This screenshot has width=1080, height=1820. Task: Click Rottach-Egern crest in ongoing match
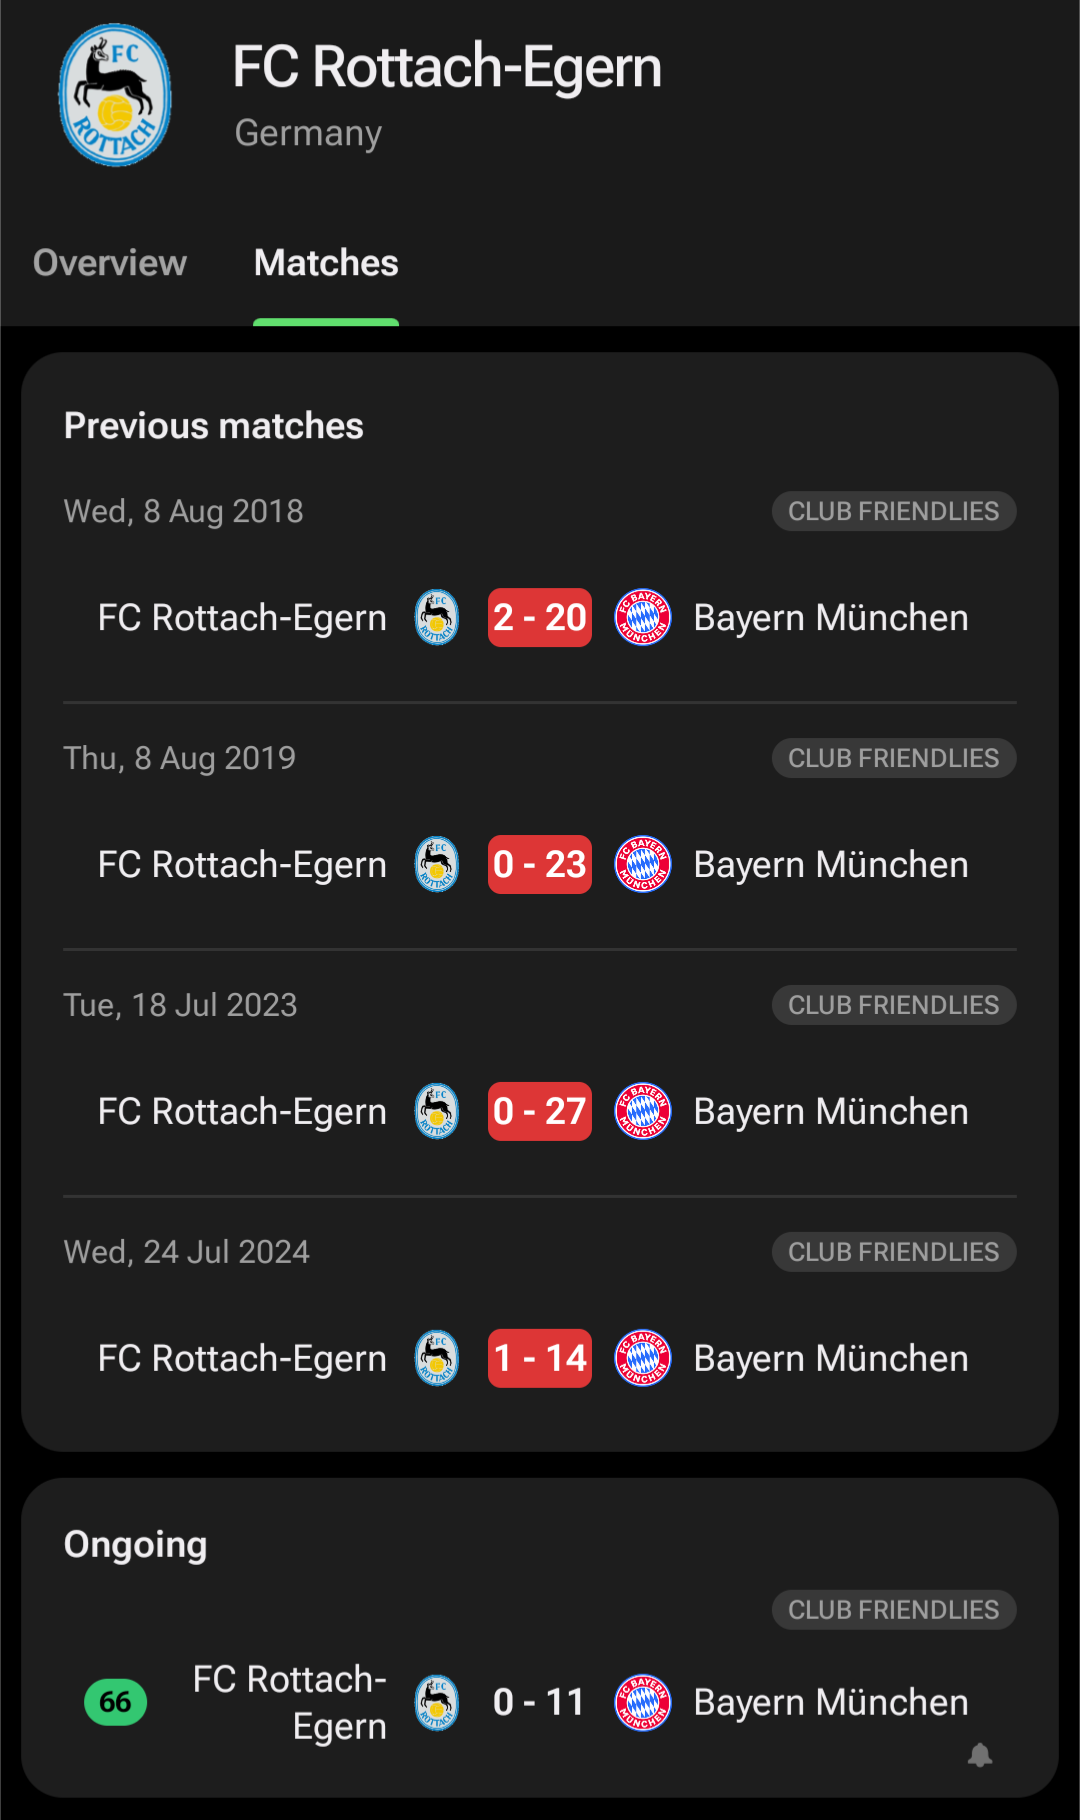click(x=437, y=1702)
